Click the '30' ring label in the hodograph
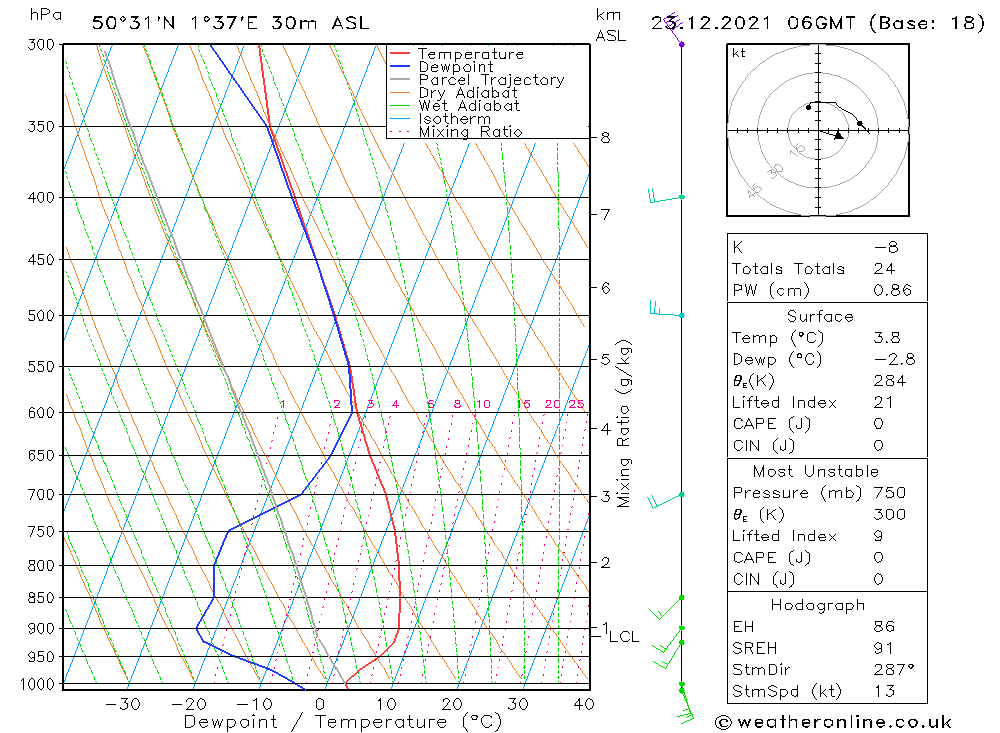Viewport: 1000px width, 733px height. (776, 171)
